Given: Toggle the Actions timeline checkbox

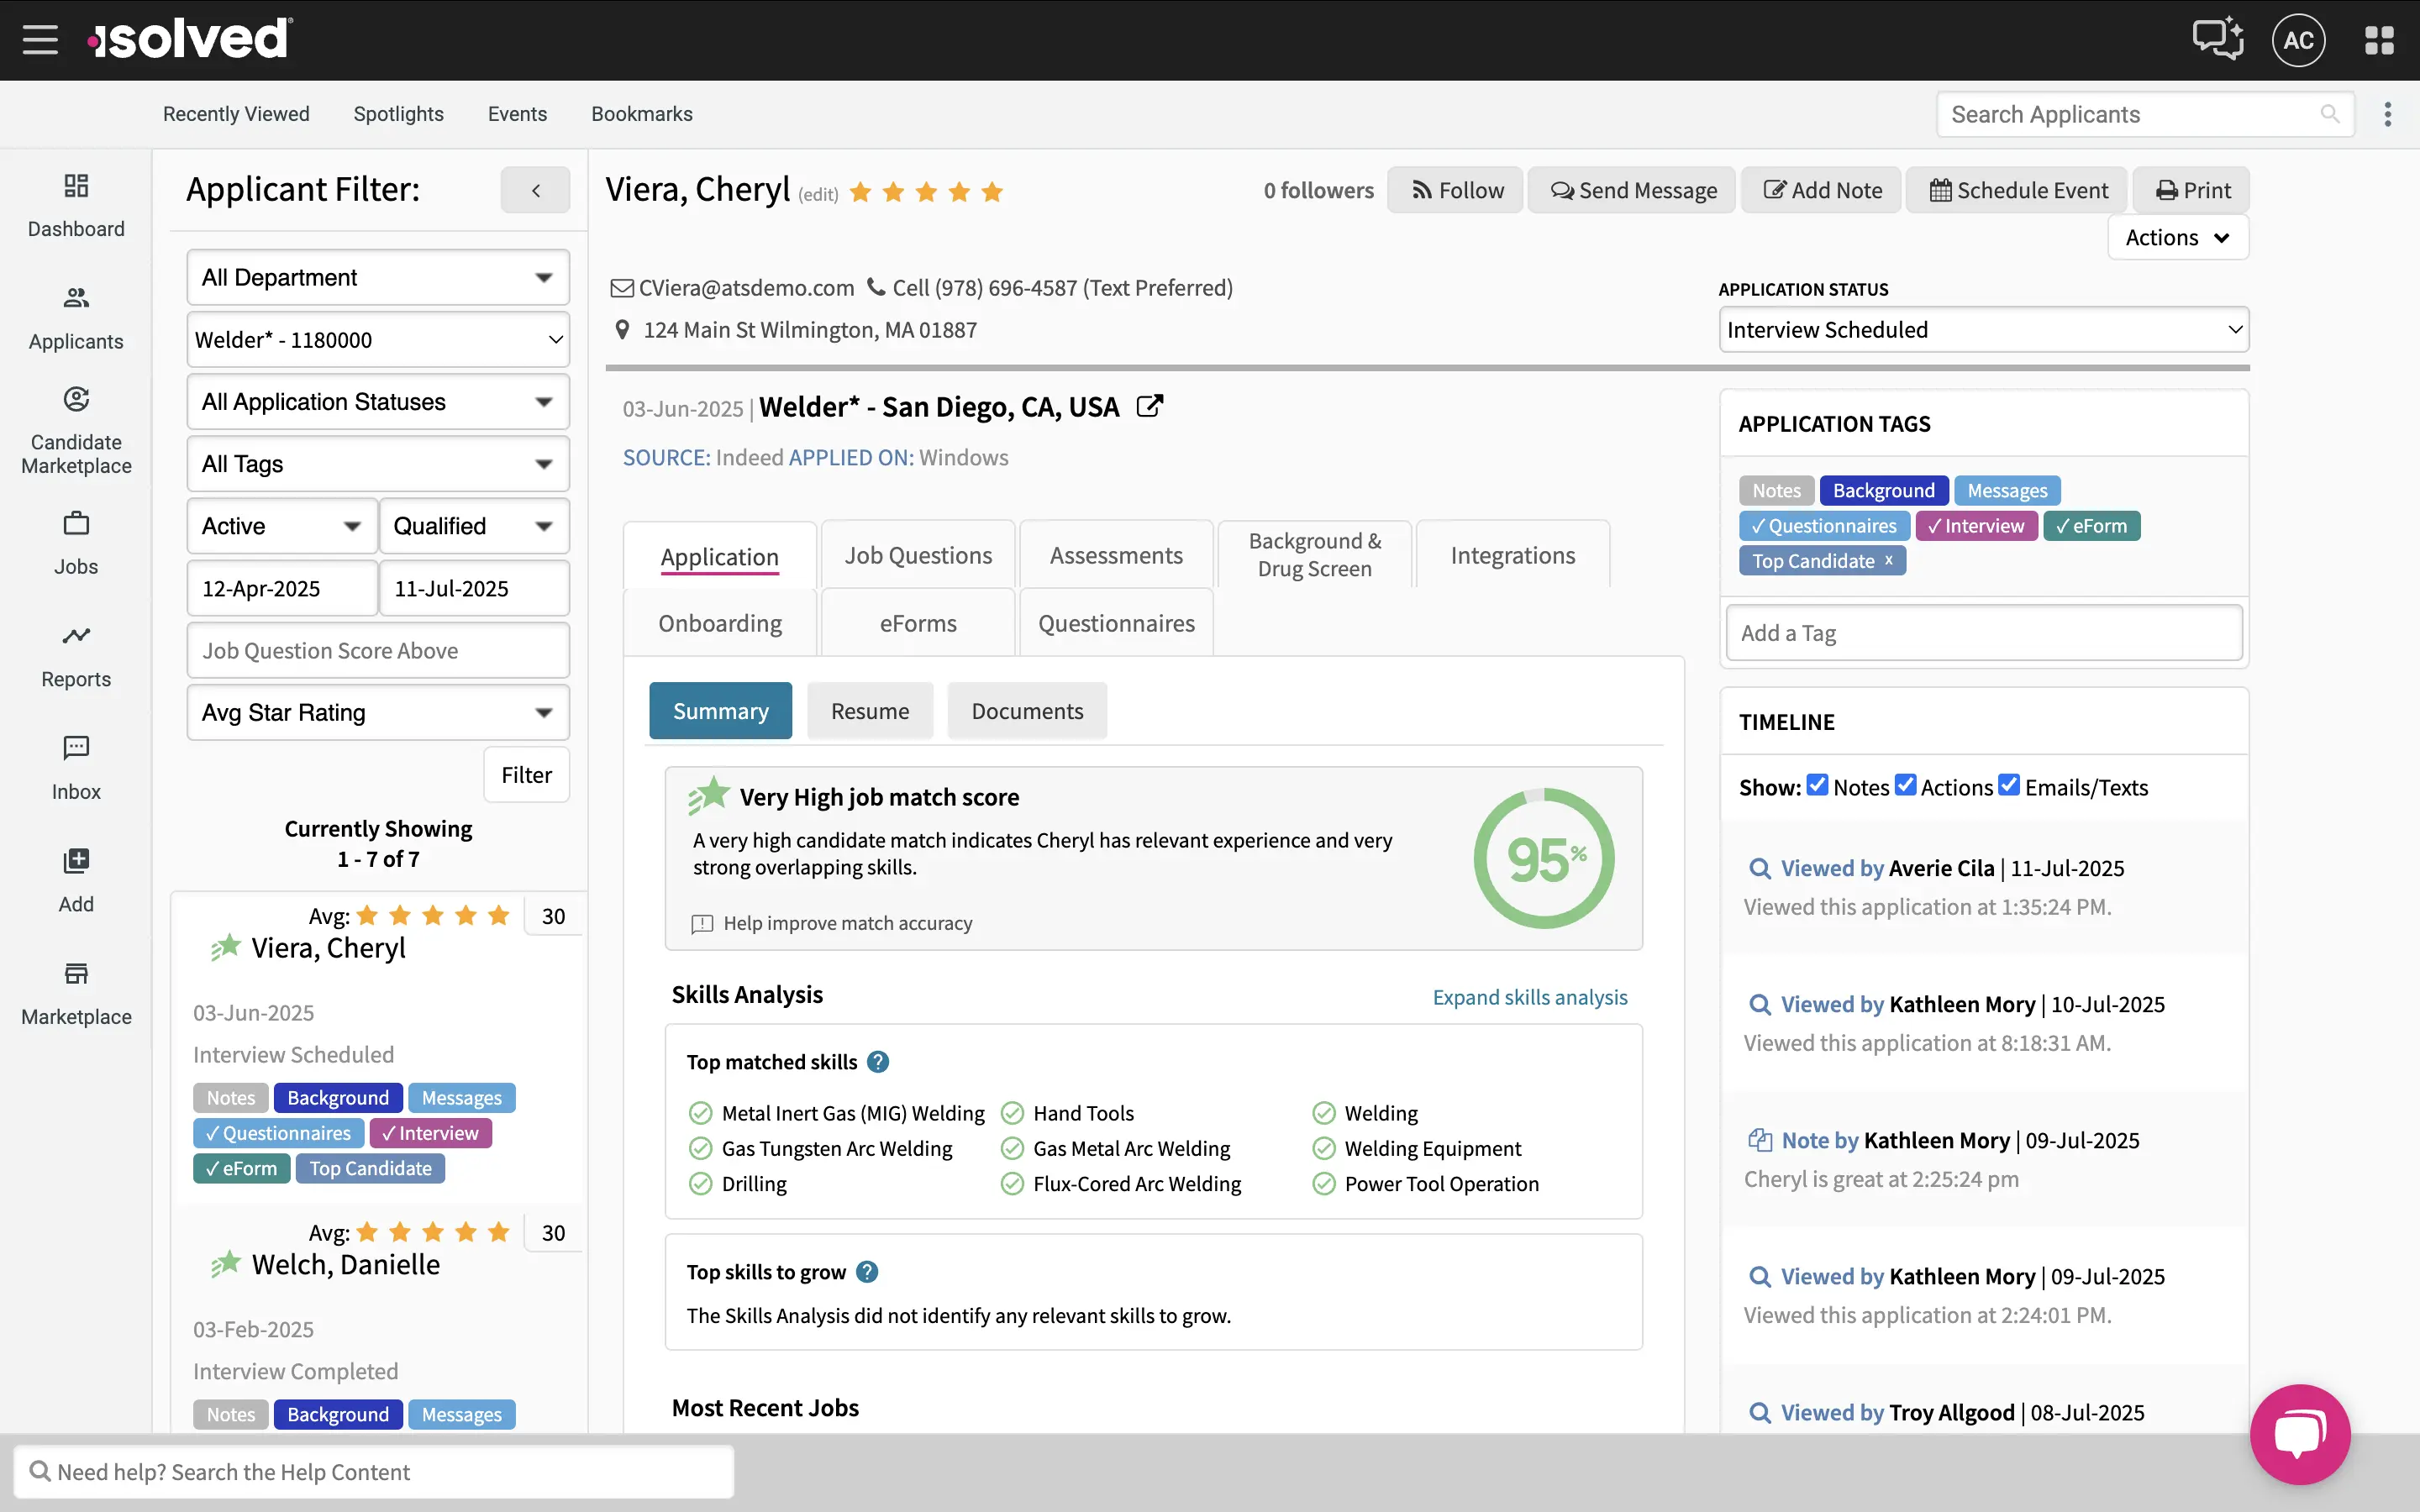Looking at the screenshot, I should [1905, 786].
